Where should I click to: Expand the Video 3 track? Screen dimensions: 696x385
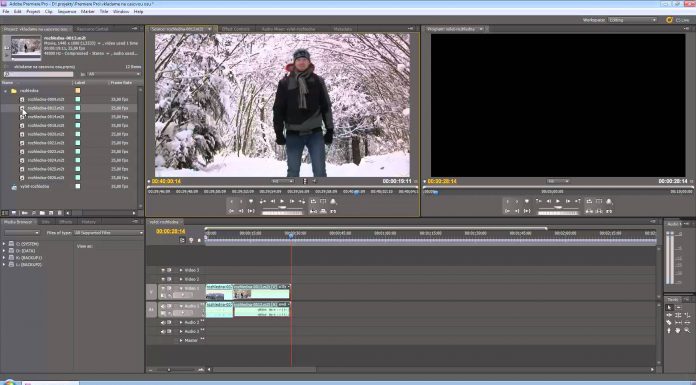click(x=181, y=270)
